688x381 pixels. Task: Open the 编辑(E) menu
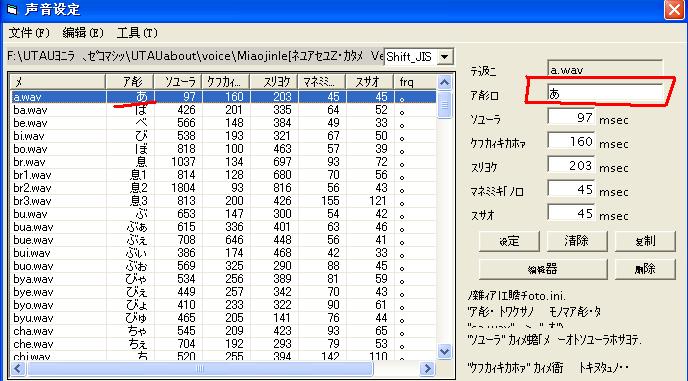click(x=83, y=33)
